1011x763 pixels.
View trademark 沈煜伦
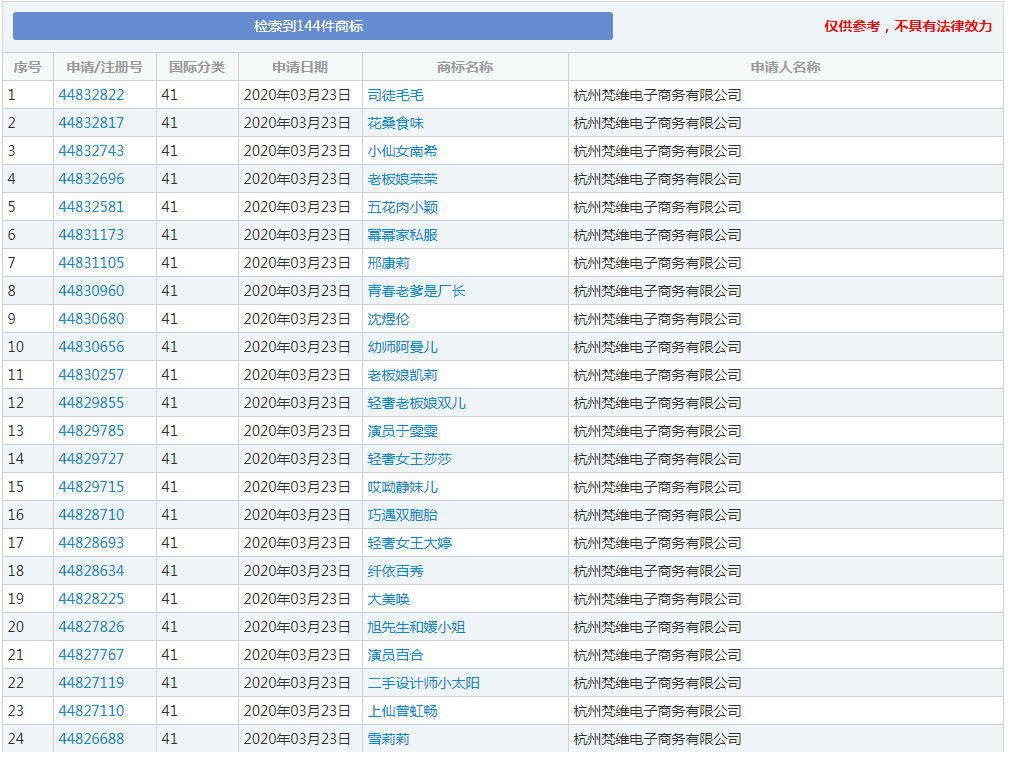pyautogui.click(x=388, y=319)
